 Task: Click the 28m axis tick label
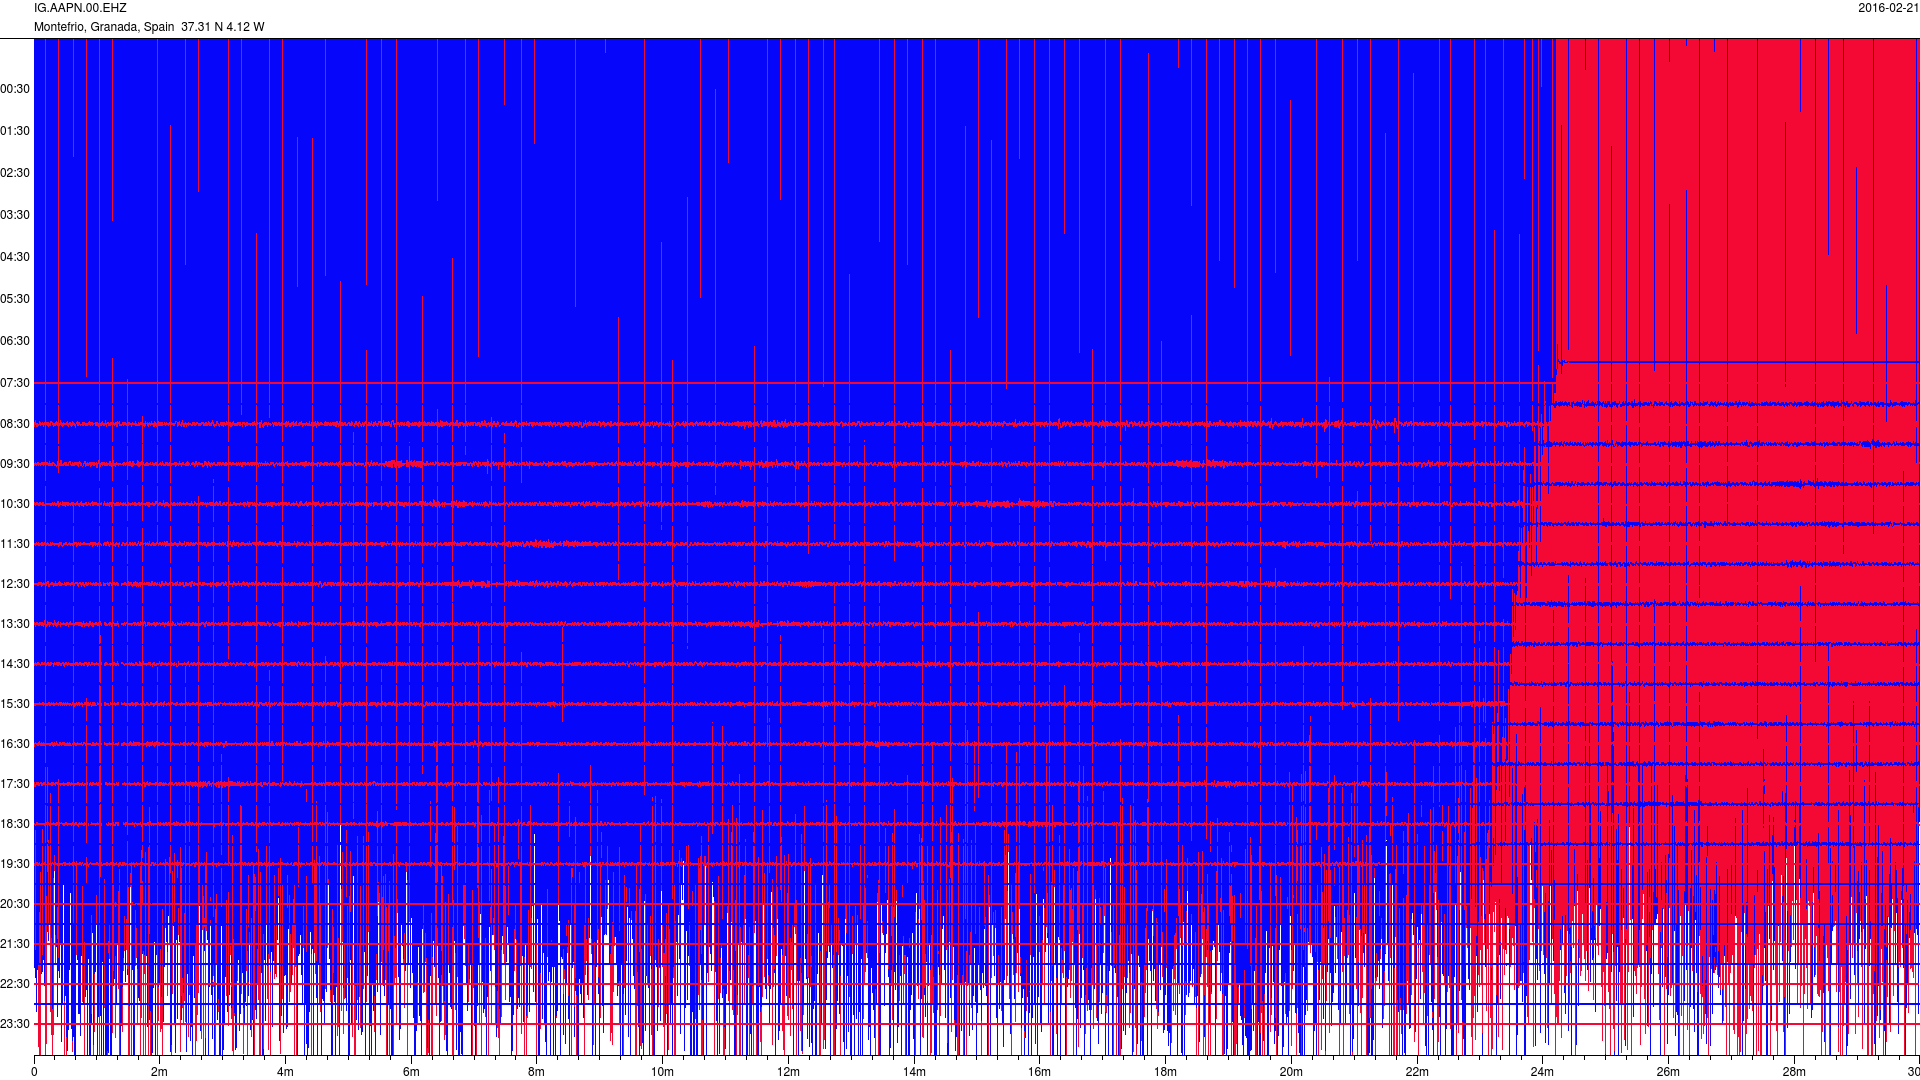click(x=1794, y=1072)
